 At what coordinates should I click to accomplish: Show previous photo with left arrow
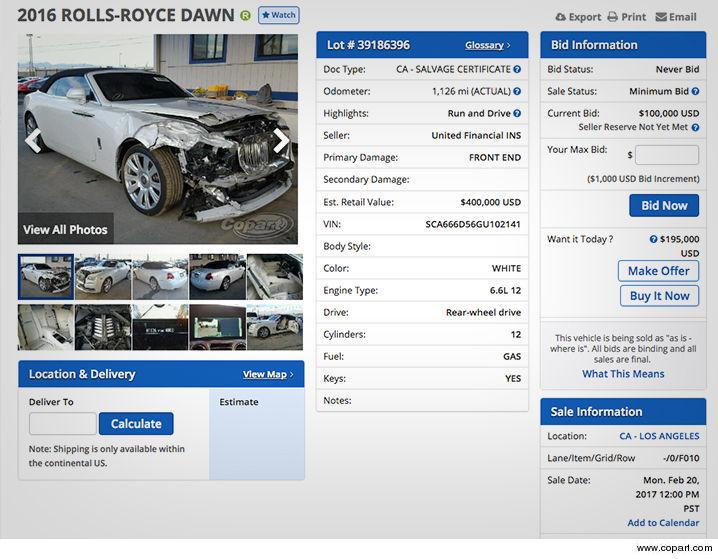(33, 141)
